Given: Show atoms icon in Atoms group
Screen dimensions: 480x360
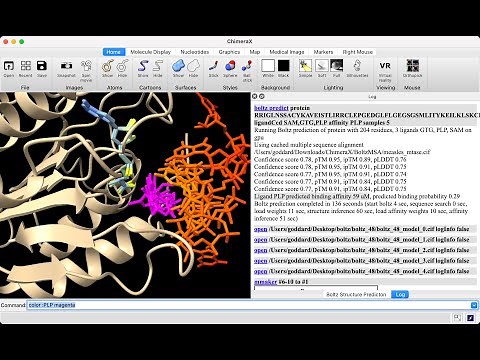Looking at the screenshot, I should point(107,66).
